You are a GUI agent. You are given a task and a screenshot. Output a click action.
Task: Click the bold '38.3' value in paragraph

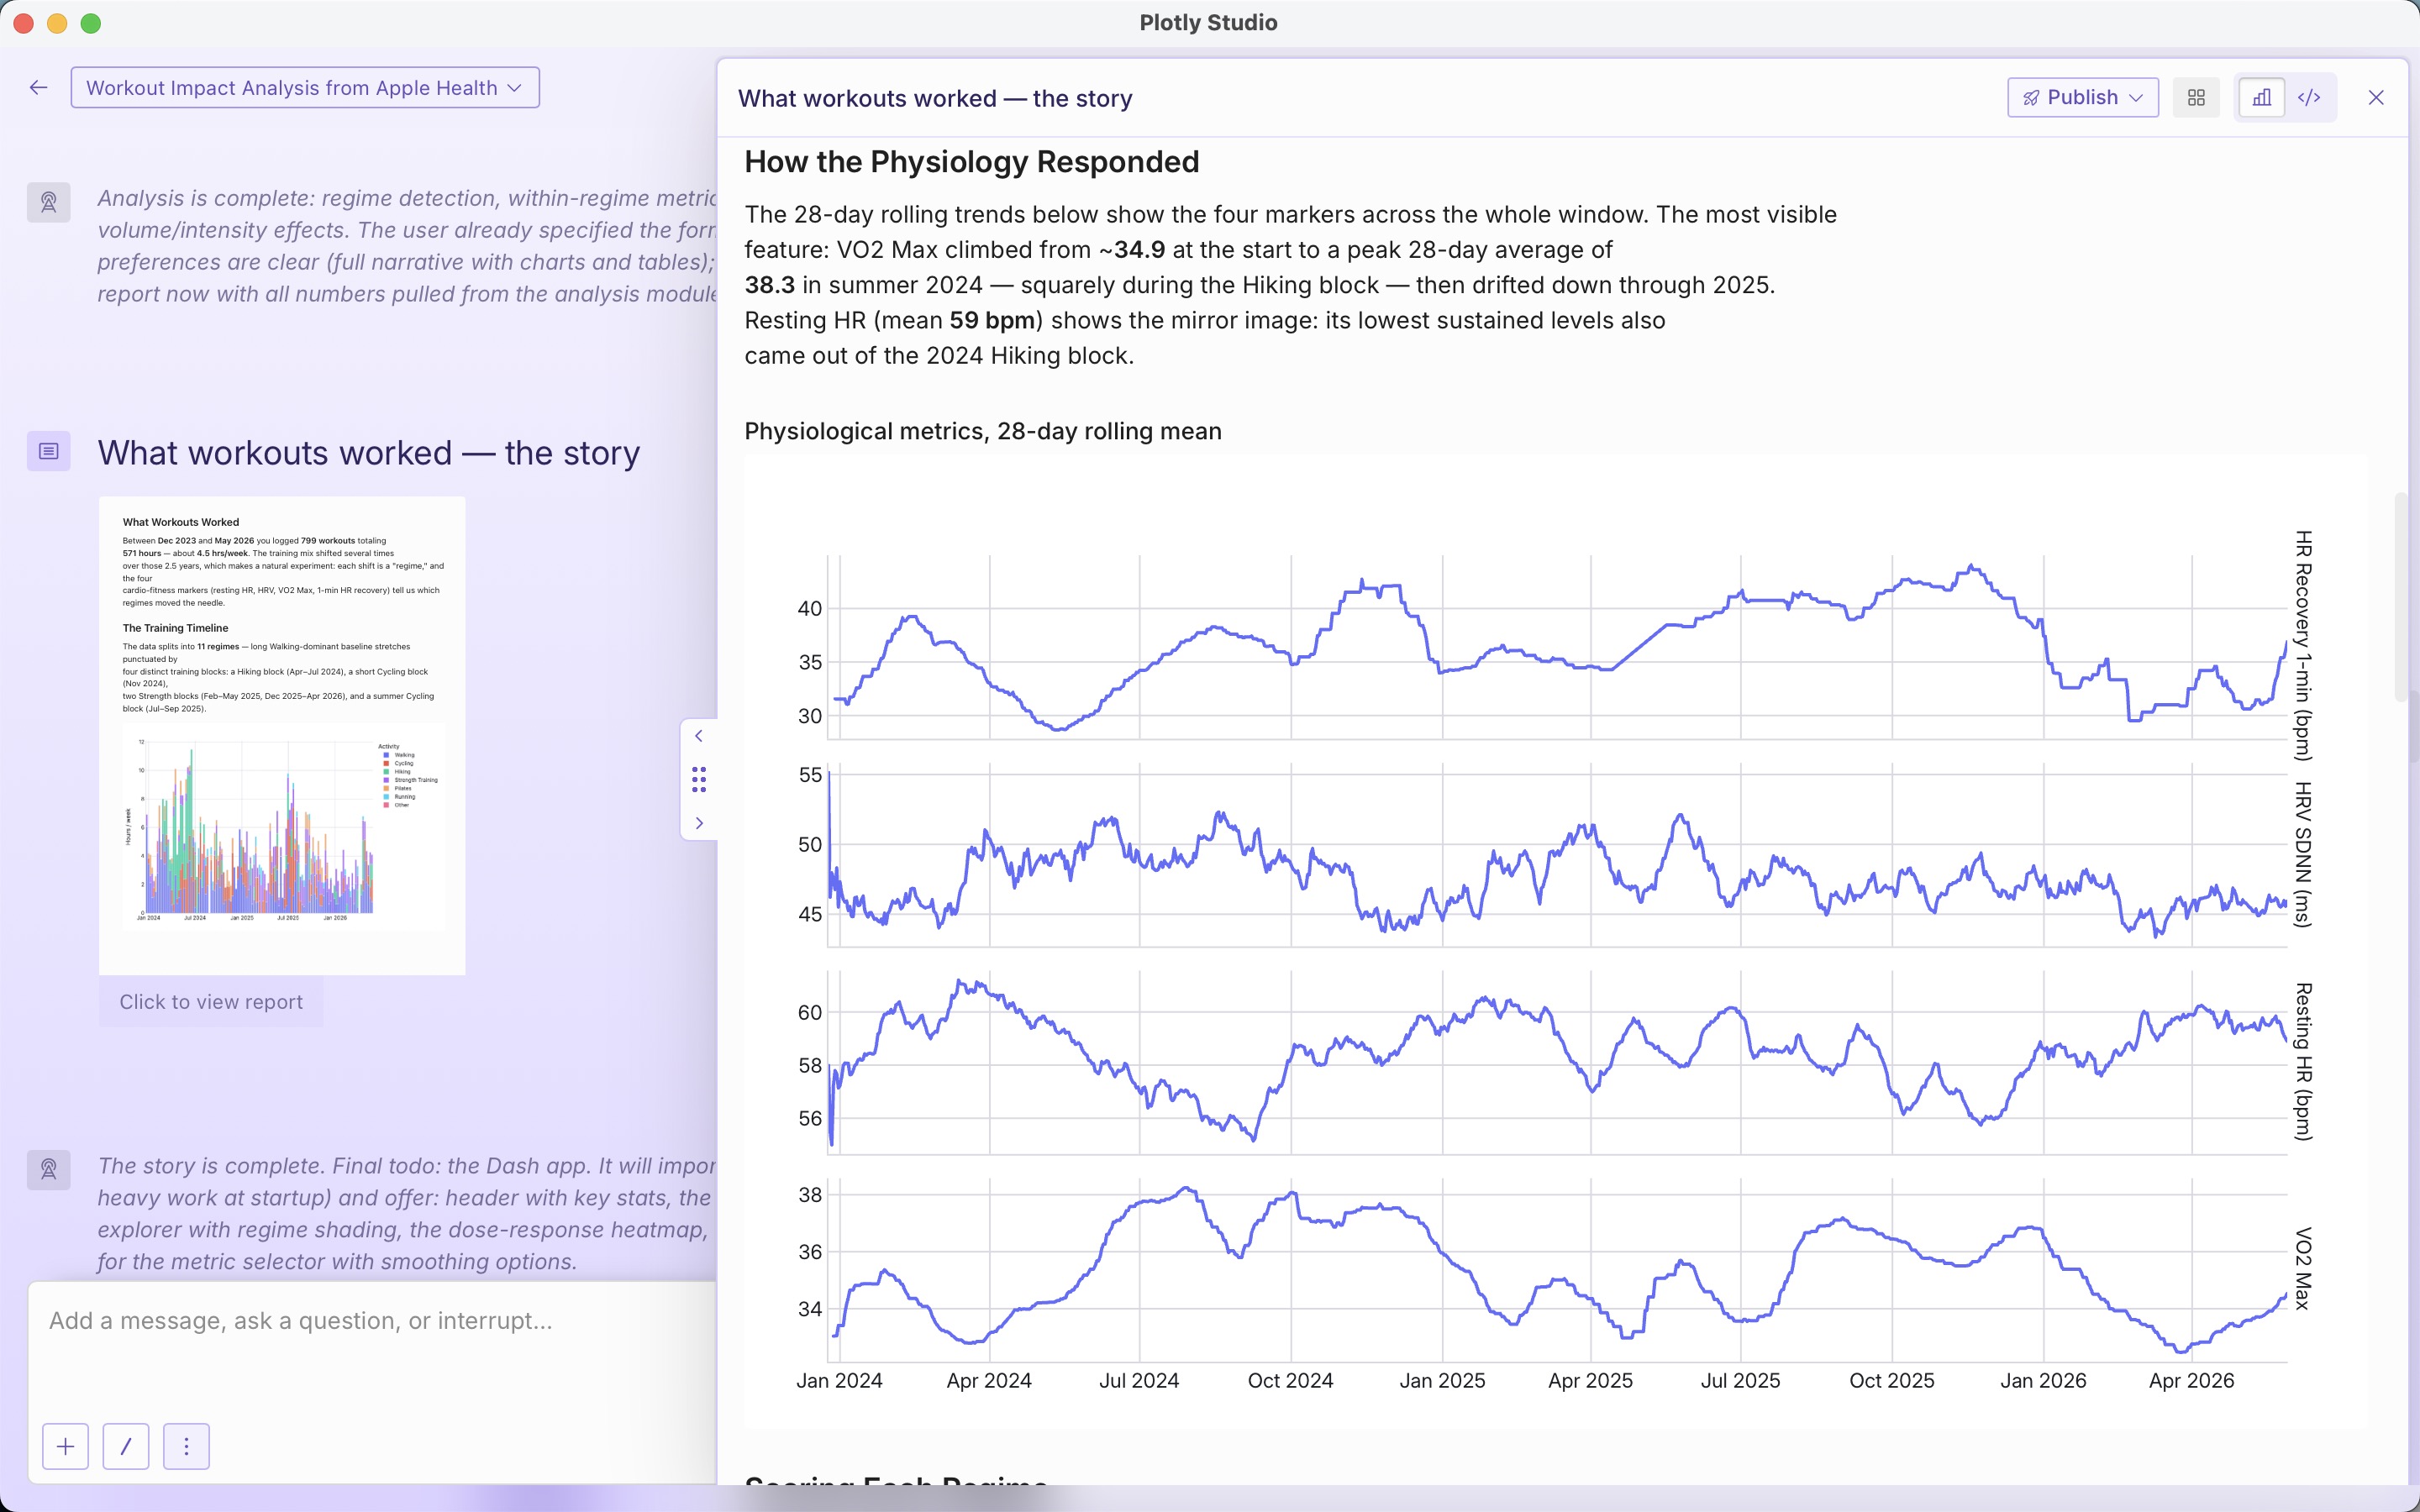[770, 285]
